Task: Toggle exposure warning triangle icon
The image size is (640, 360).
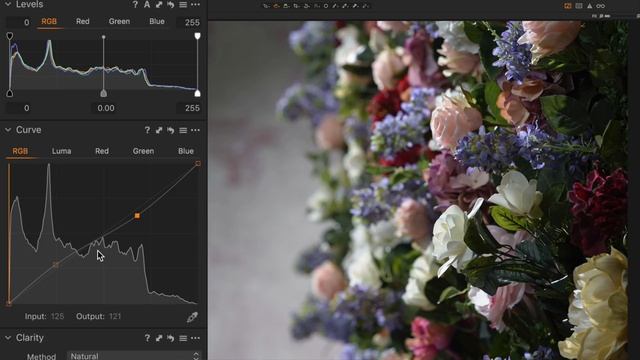Action: (590, 6)
